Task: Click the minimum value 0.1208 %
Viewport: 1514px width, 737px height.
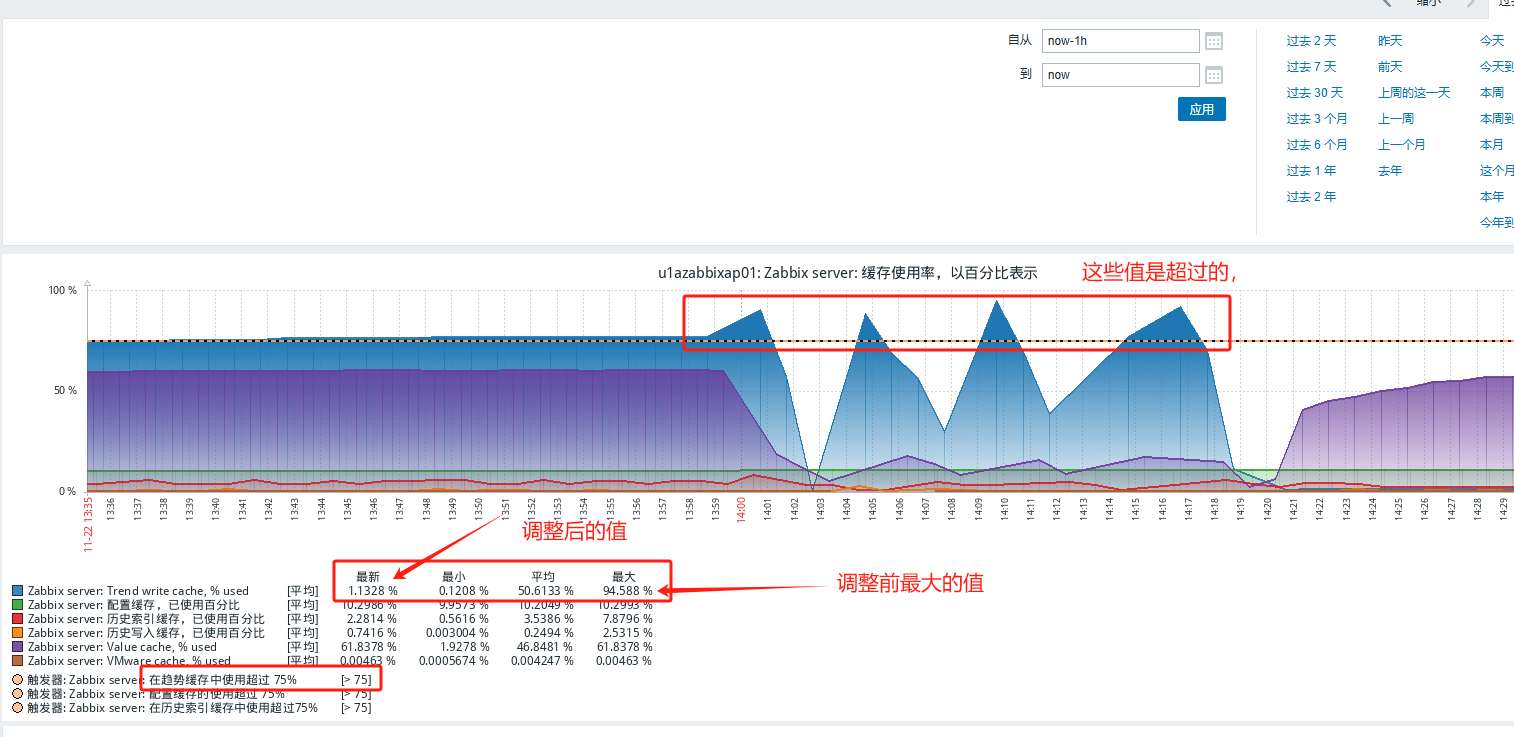Action: tap(463, 591)
